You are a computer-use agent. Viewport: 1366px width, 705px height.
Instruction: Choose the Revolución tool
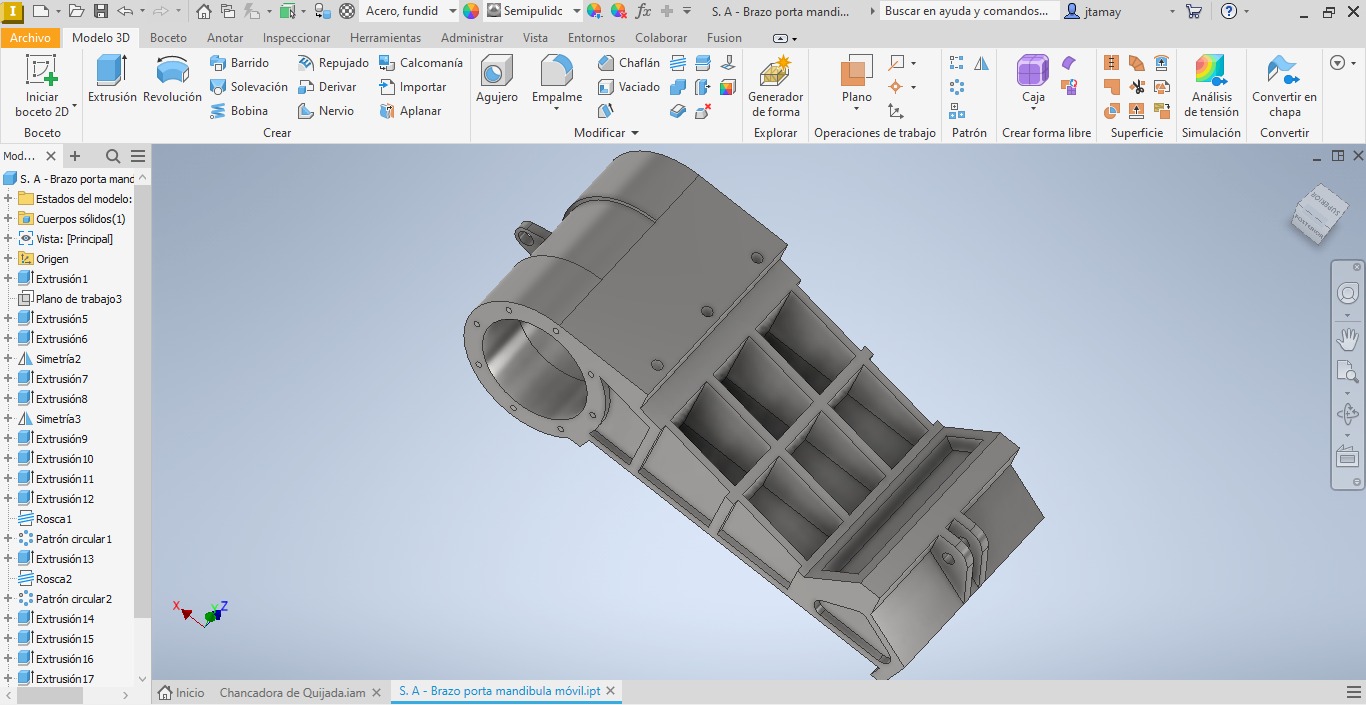(x=172, y=80)
